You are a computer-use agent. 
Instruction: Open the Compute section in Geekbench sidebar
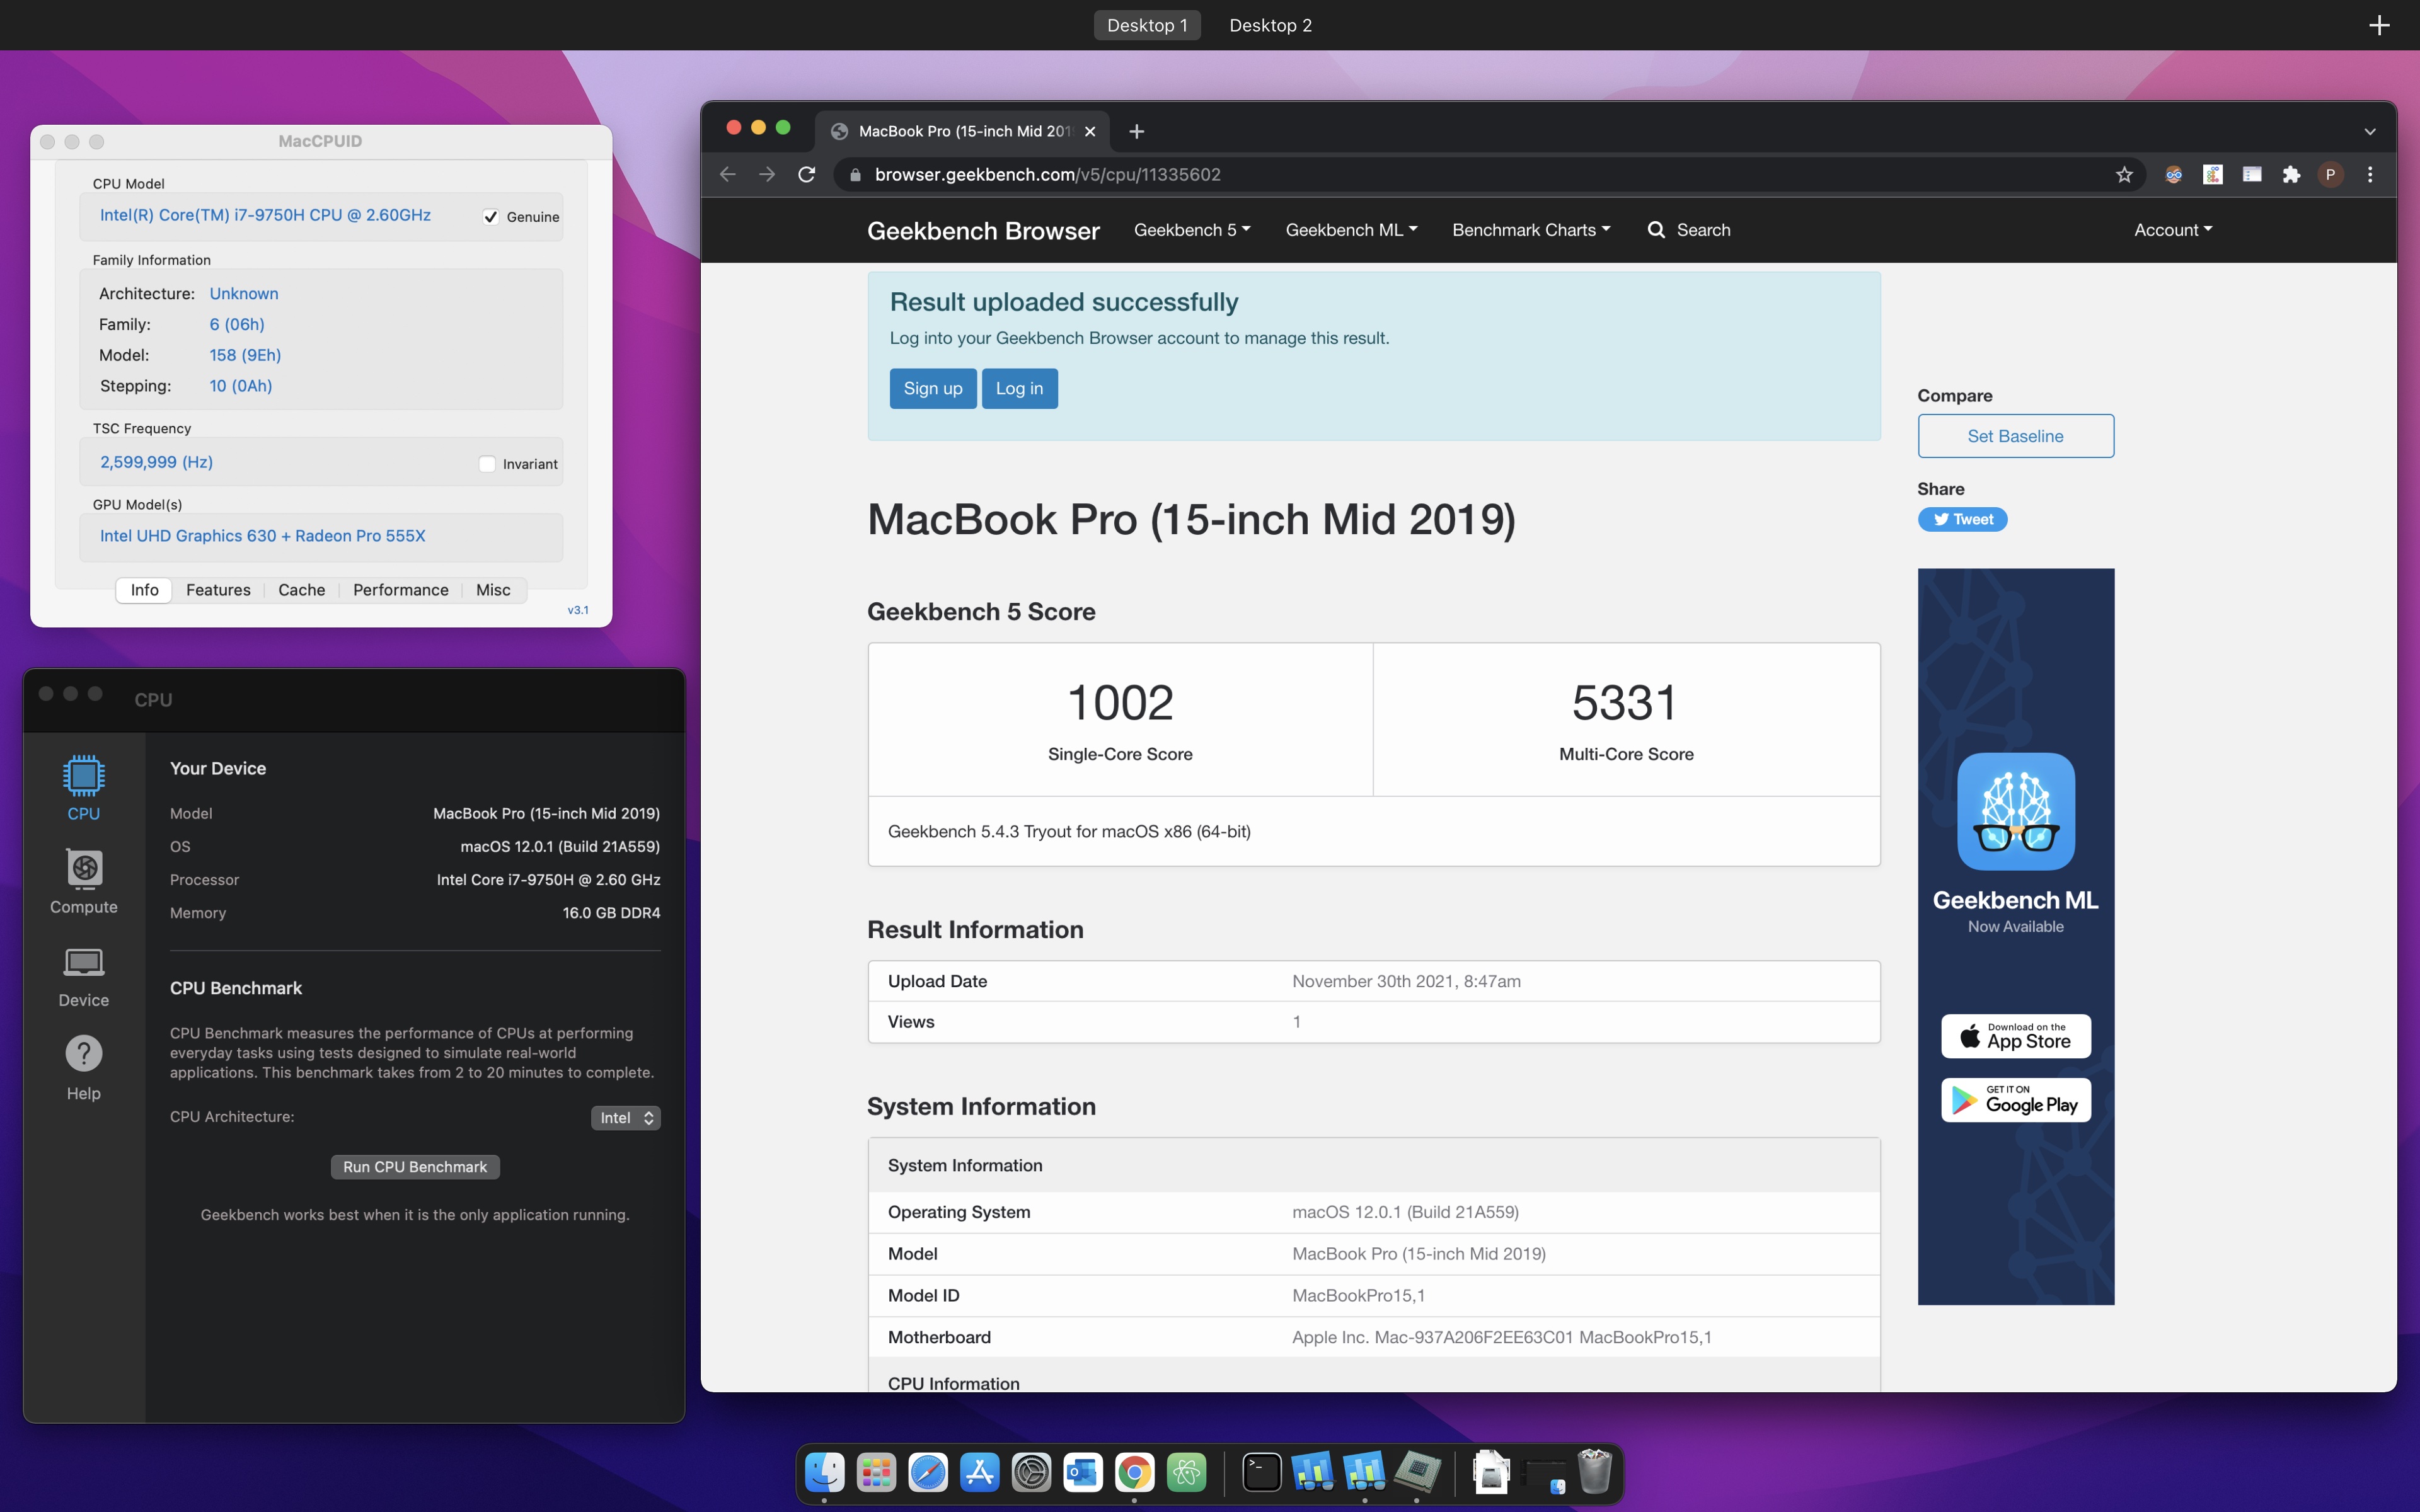tap(83, 881)
